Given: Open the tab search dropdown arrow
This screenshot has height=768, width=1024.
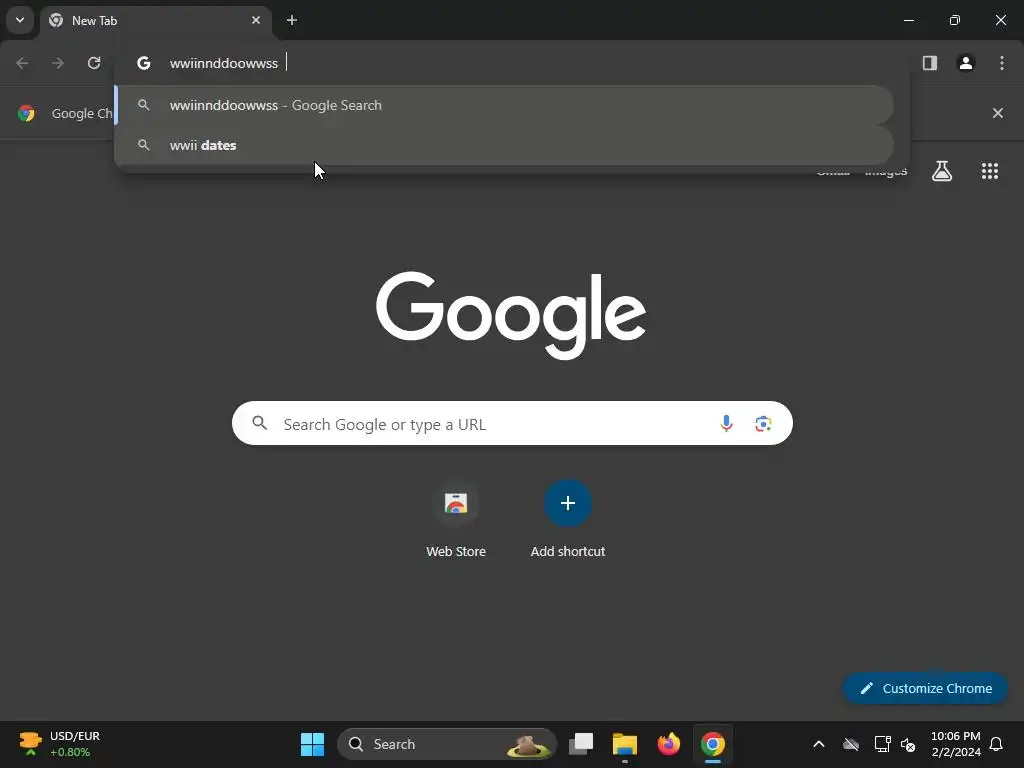Looking at the screenshot, I should [x=20, y=20].
